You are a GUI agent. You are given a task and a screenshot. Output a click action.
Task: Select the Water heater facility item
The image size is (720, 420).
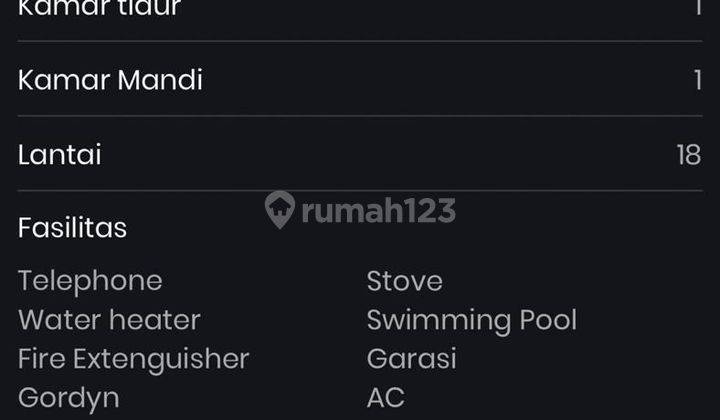pyautogui.click(x=109, y=319)
